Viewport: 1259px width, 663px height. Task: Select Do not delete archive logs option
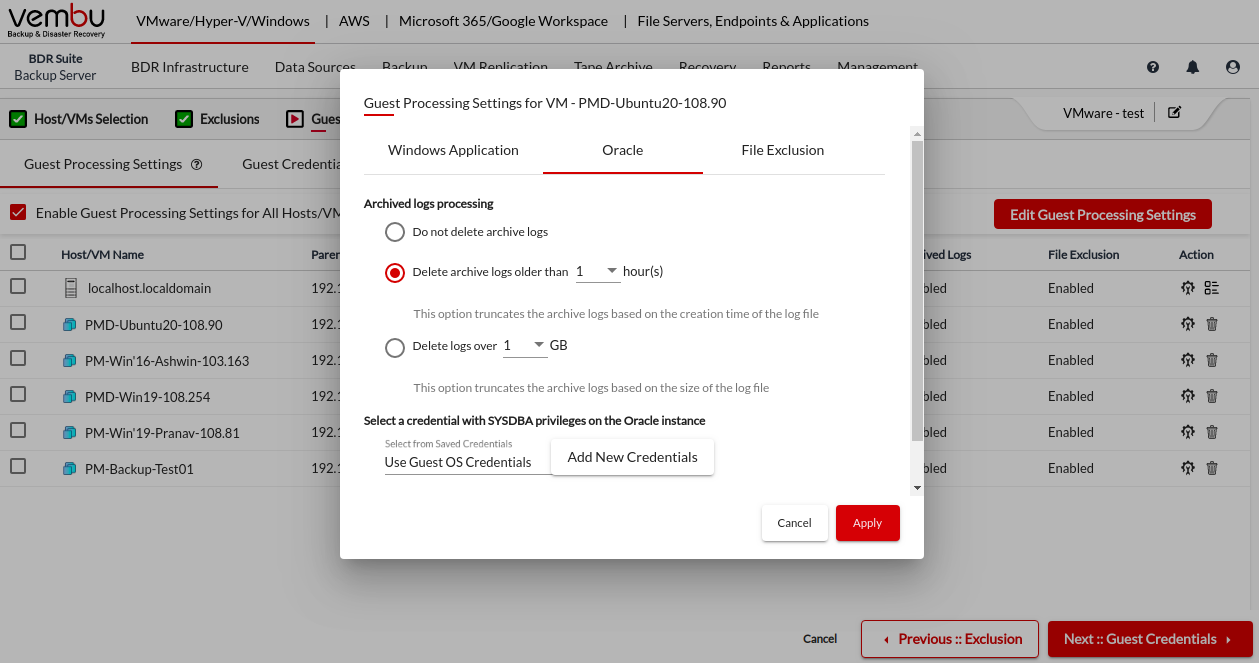[395, 232]
